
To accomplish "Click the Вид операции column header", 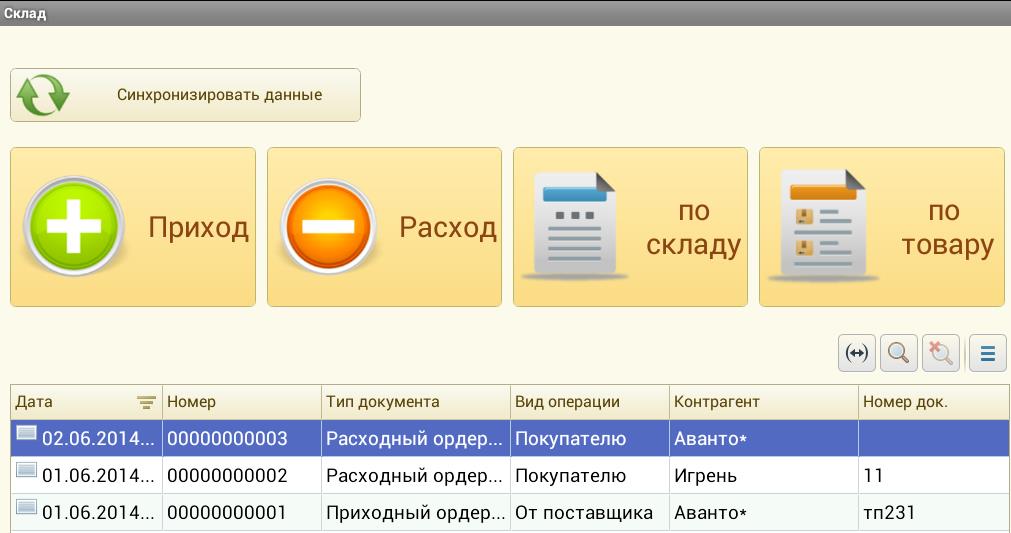I will pyautogui.click(x=588, y=402).
